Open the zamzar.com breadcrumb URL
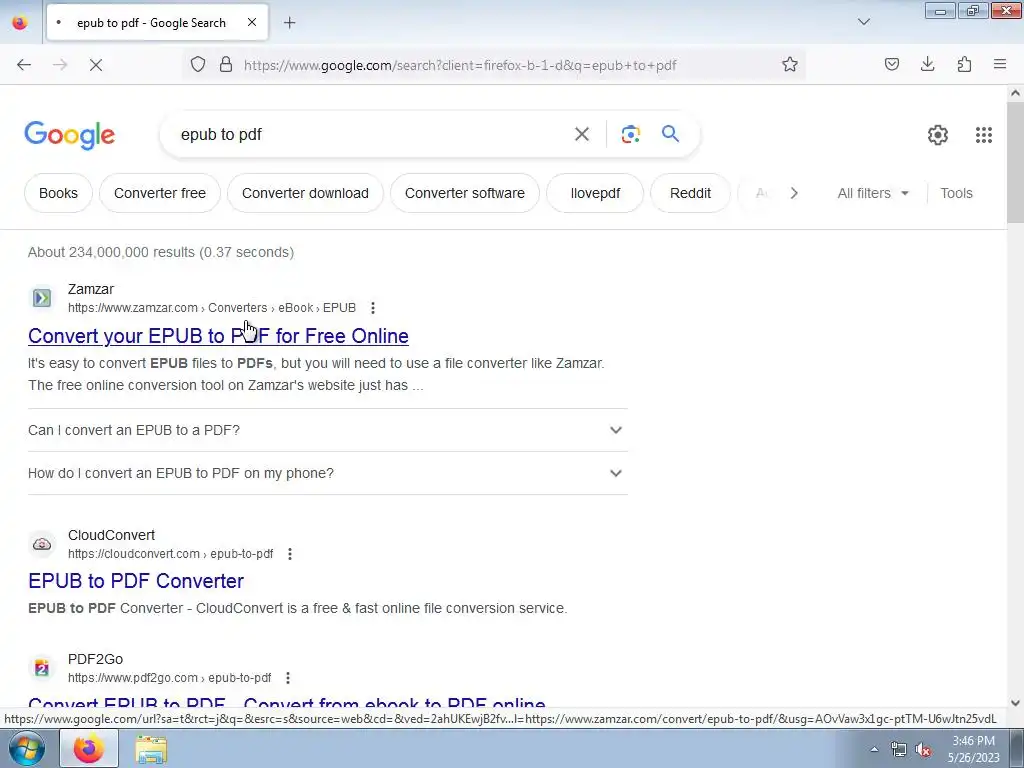The width and height of the screenshot is (1024, 768). [212, 308]
